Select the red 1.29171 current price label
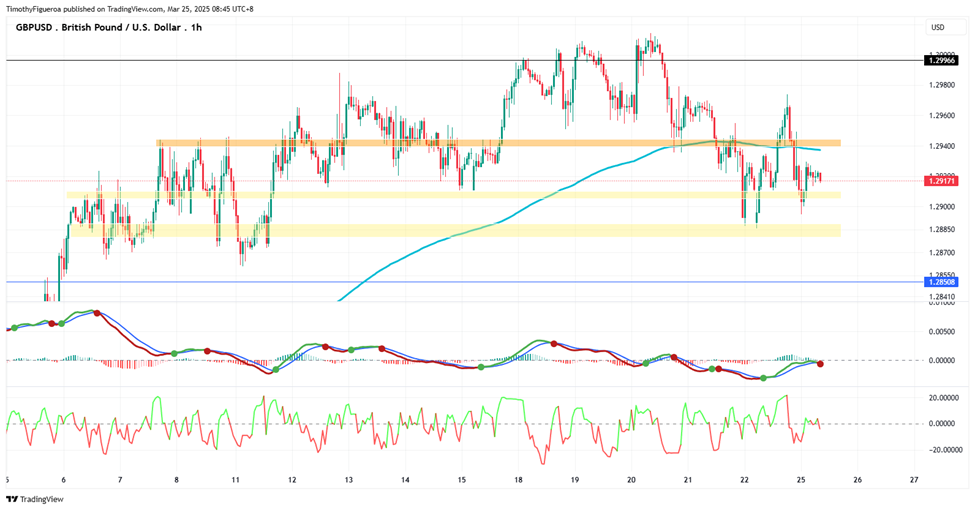The image size is (975, 510). (x=941, y=181)
